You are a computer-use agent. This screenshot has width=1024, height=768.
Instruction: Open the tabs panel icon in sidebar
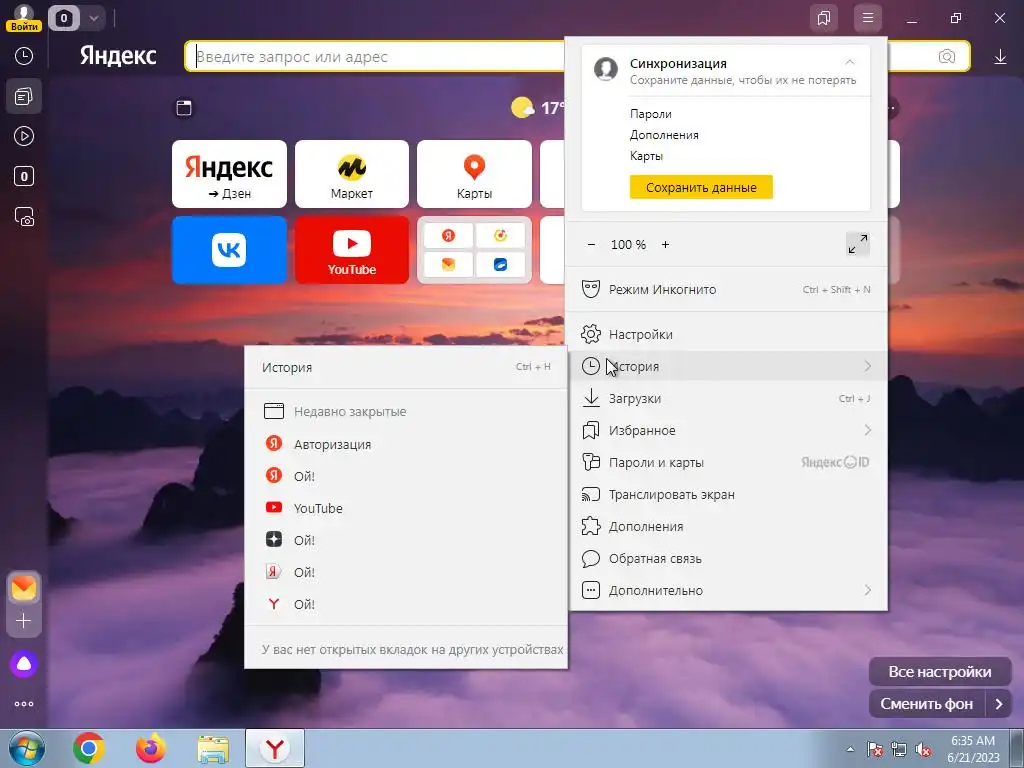[24, 97]
